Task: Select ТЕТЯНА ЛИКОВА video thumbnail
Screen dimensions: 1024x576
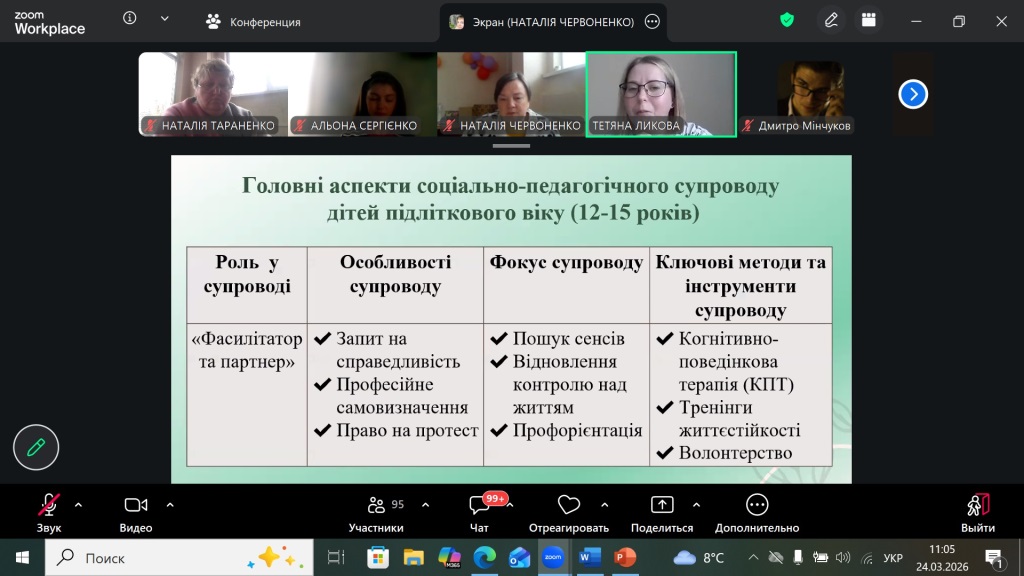Action: 660,93
